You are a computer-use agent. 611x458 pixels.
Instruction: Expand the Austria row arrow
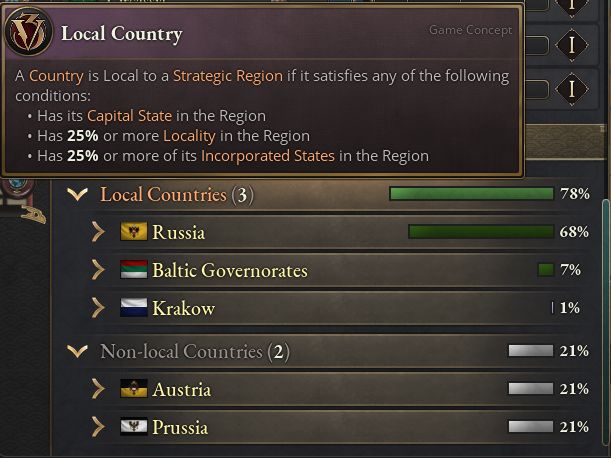point(98,389)
